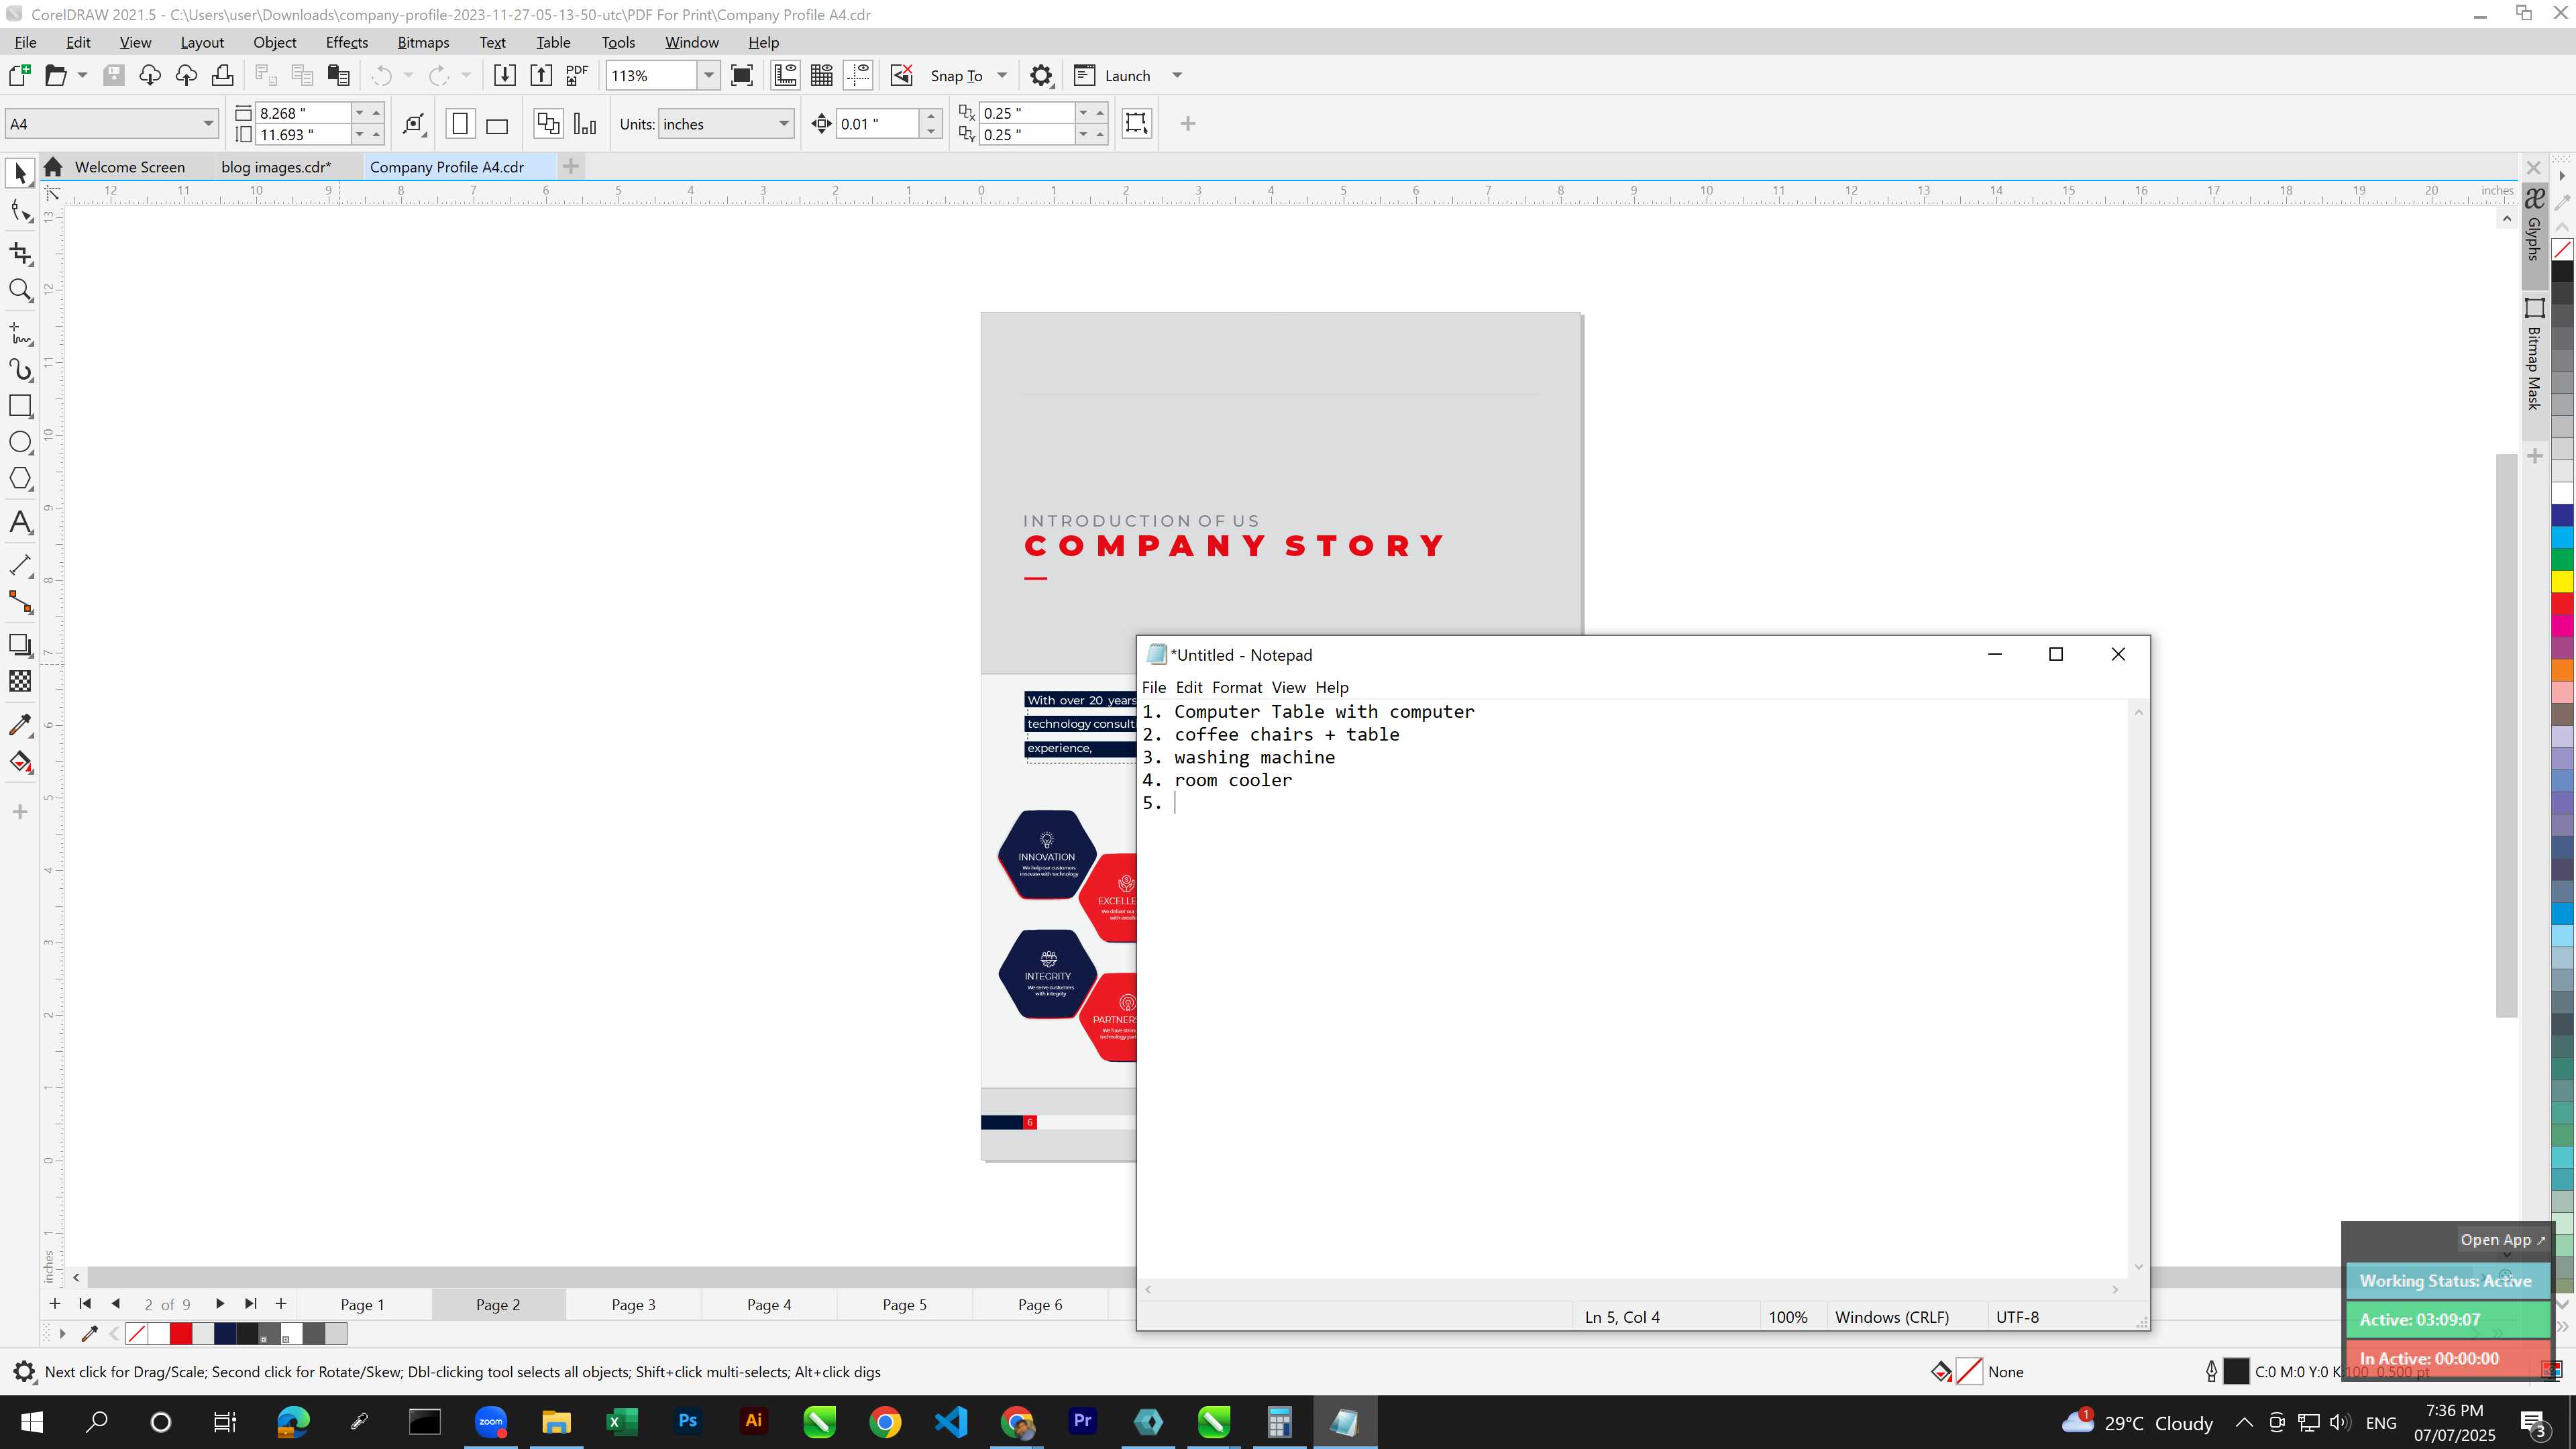
Task: Click the Print icon
Action: pyautogui.click(x=222, y=75)
